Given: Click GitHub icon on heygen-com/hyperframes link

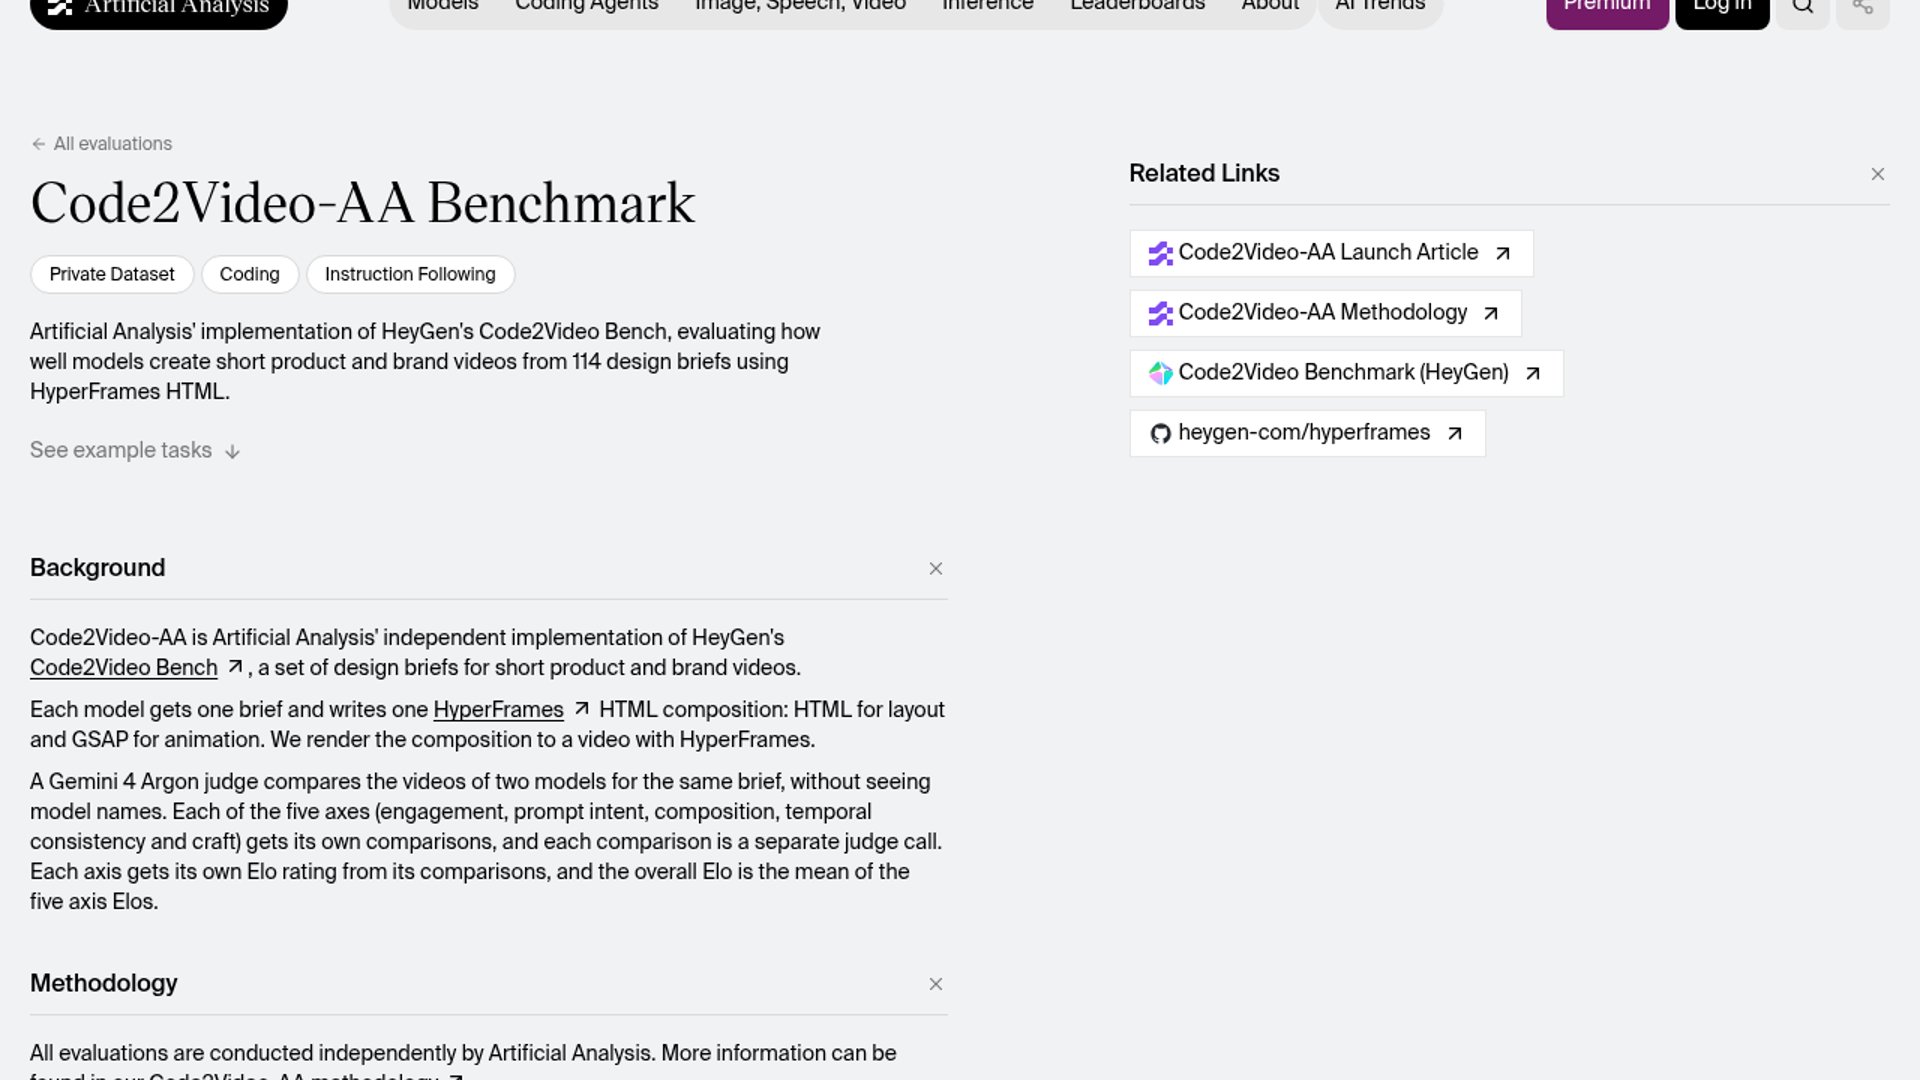Looking at the screenshot, I should 1160,434.
